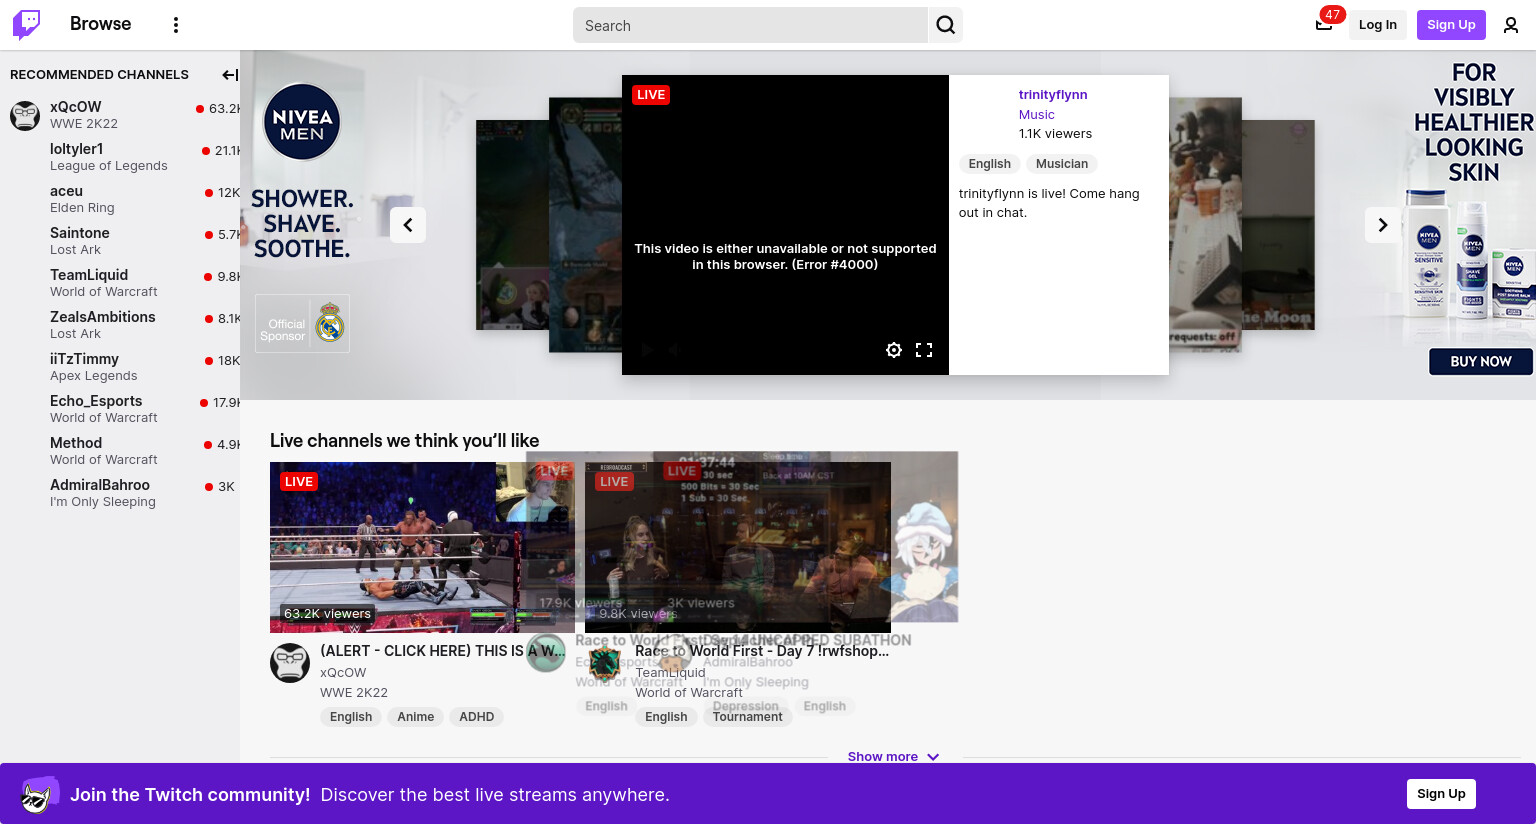
Task: Go to next featured carousel stream
Action: pos(1383,225)
